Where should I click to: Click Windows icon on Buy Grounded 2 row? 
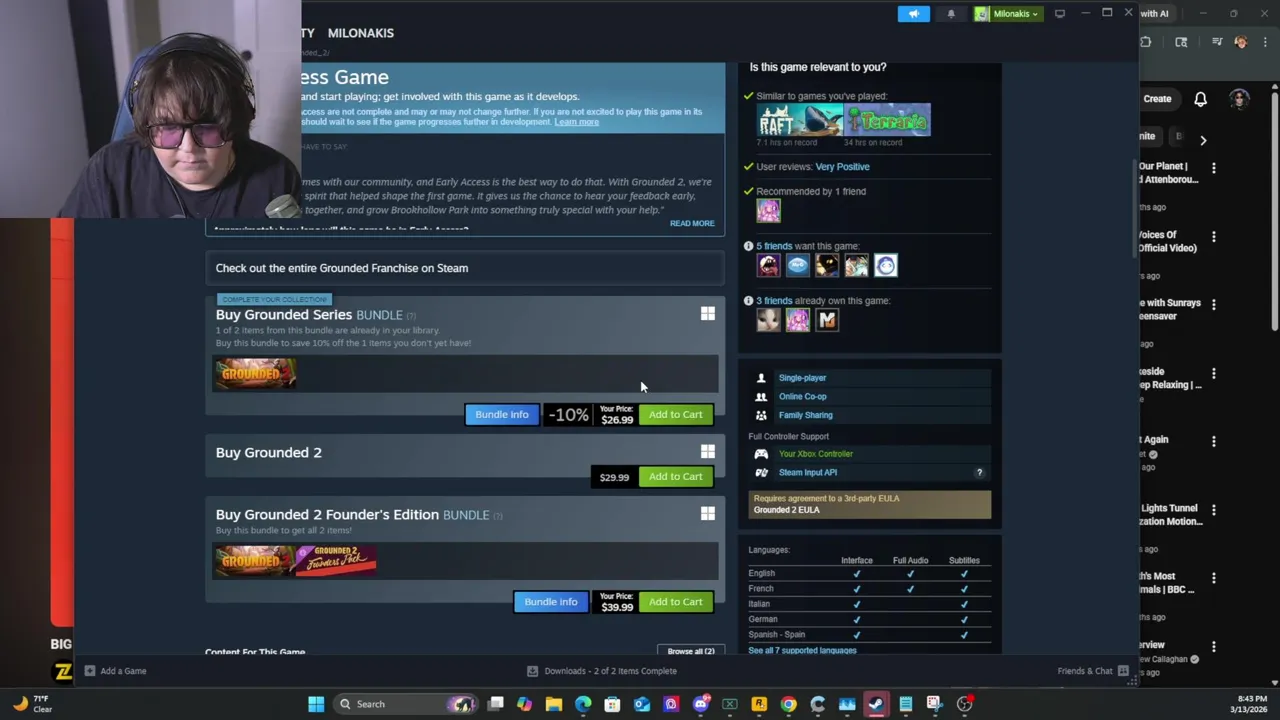708,452
